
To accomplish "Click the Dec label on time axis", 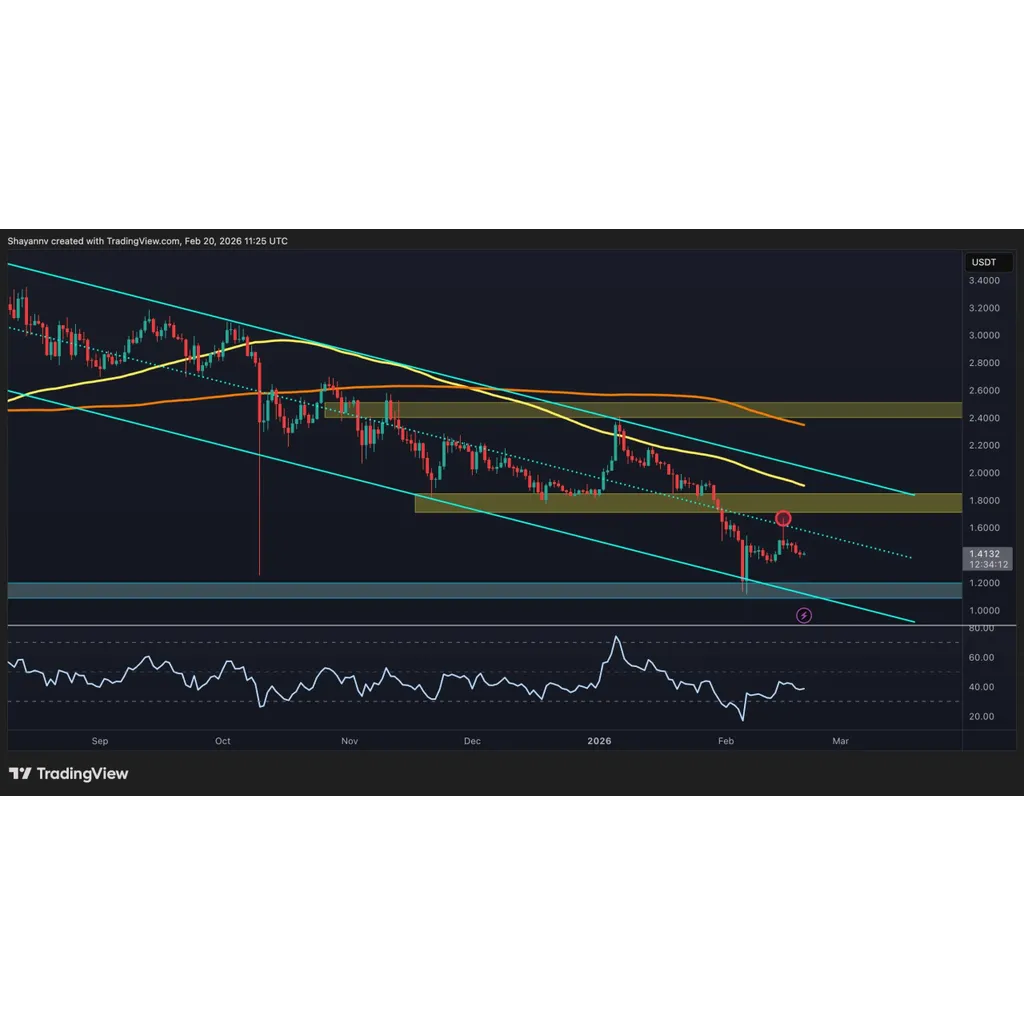I will 472,741.
